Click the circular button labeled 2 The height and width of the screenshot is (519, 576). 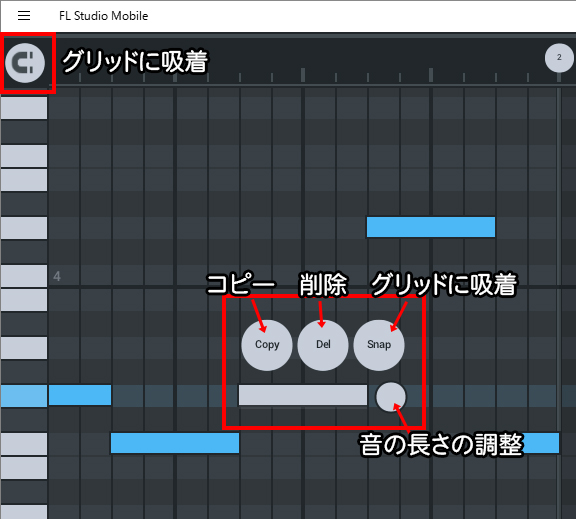pyautogui.click(x=559, y=58)
